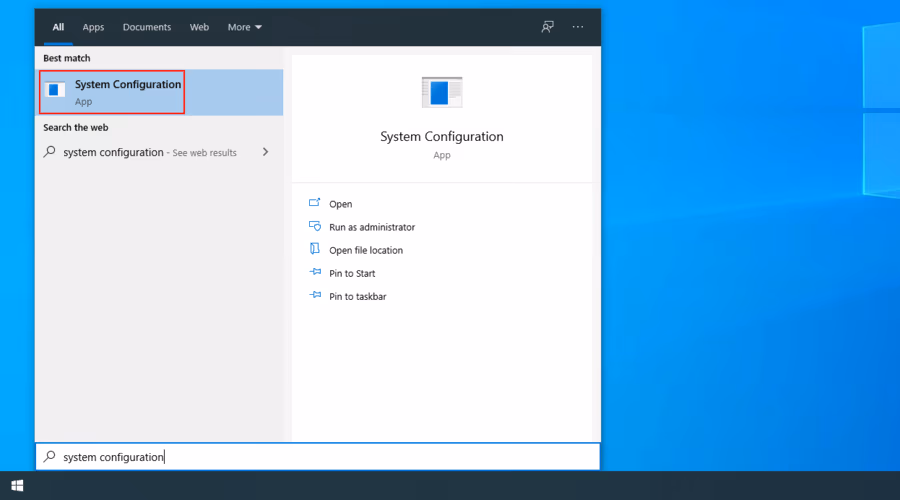Choose Open file location
The image size is (900, 500).
pos(366,250)
